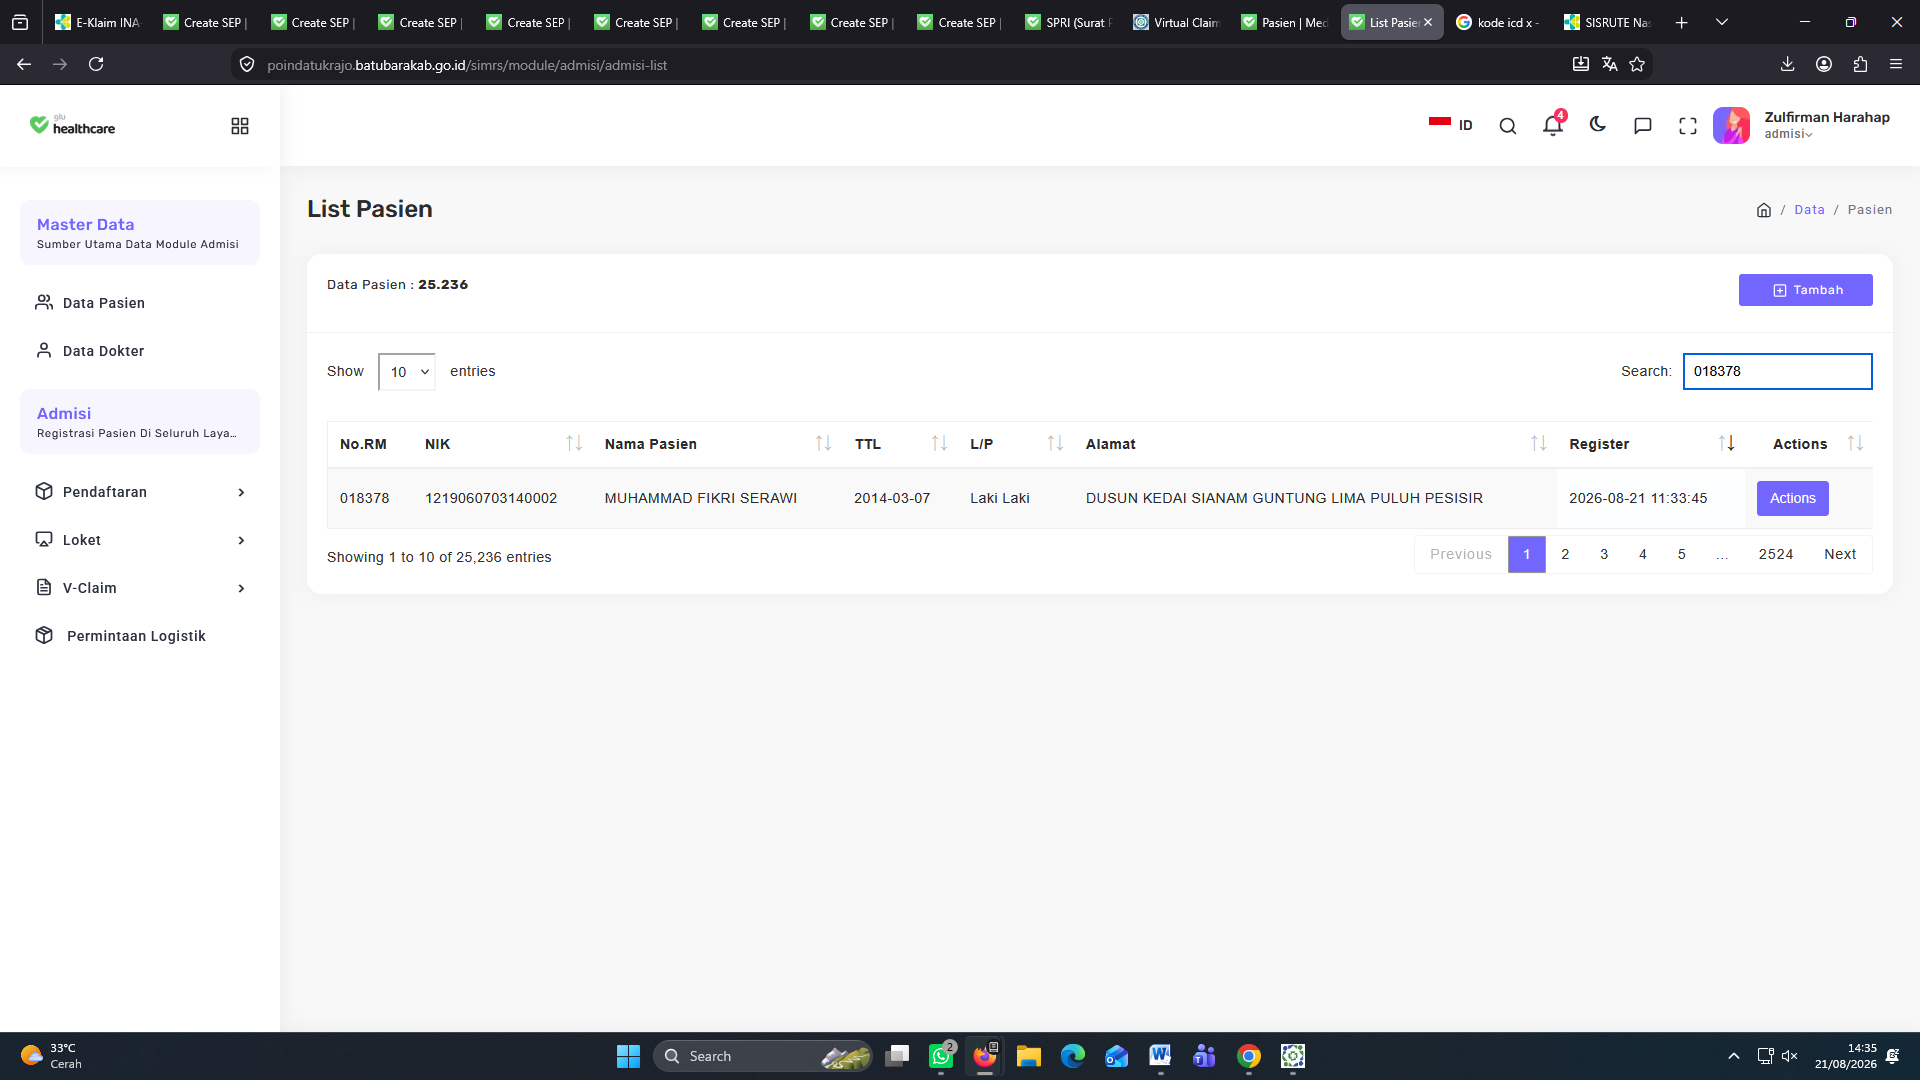The image size is (1920, 1080).
Task: Open language selector ID flag
Action: tap(1451, 125)
